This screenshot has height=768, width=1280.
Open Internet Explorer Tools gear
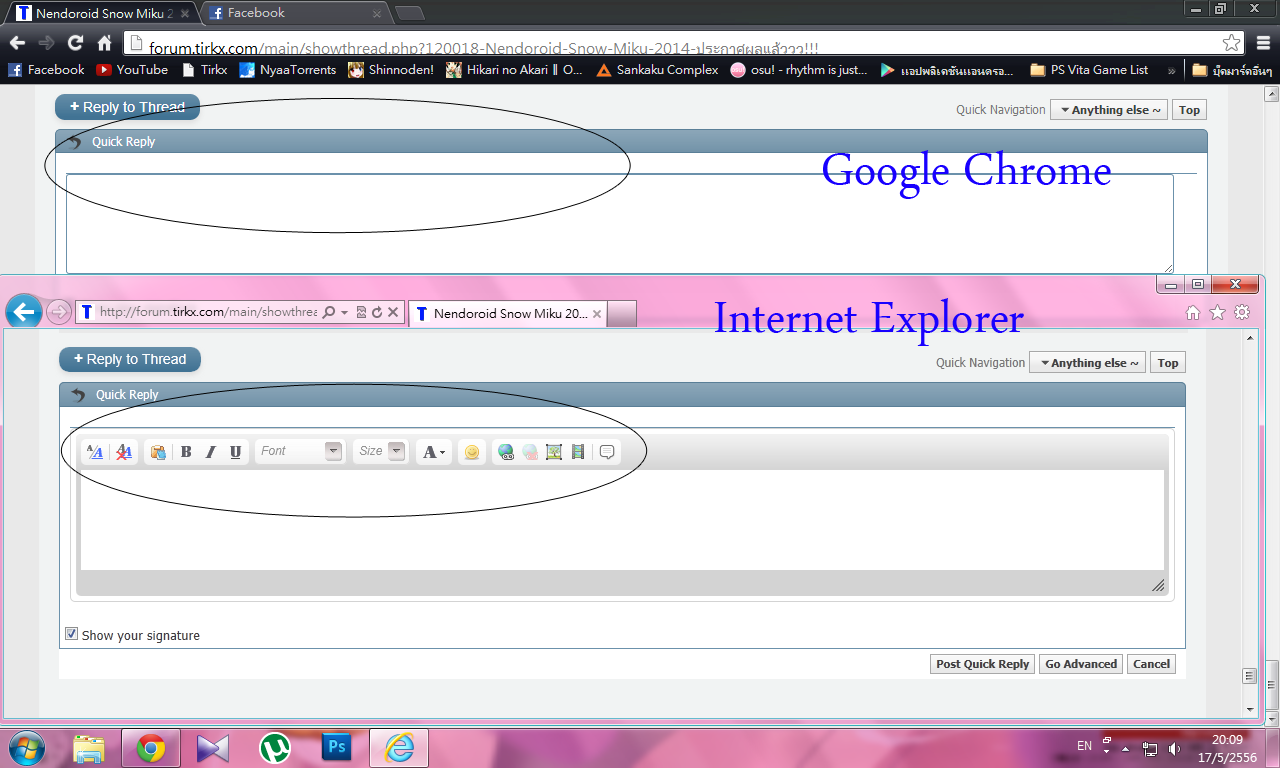click(x=1242, y=312)
